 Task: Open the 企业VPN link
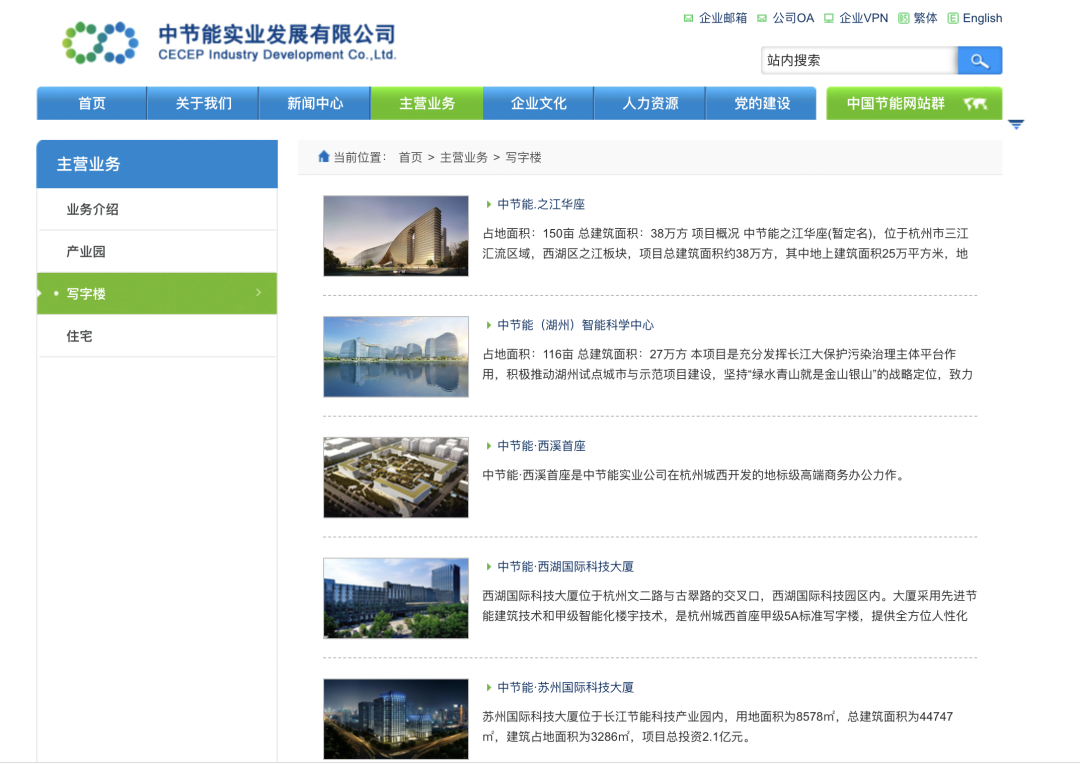pos(863,19)
